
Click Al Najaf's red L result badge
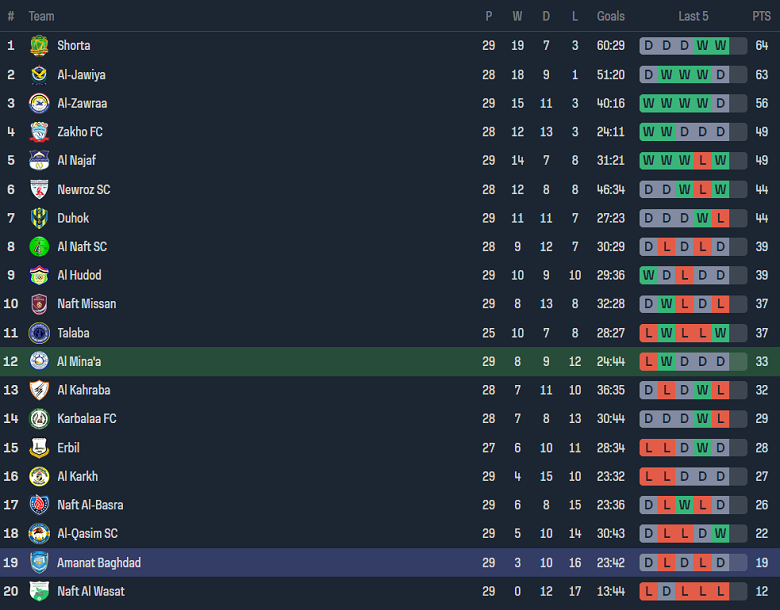click(702, 160)
